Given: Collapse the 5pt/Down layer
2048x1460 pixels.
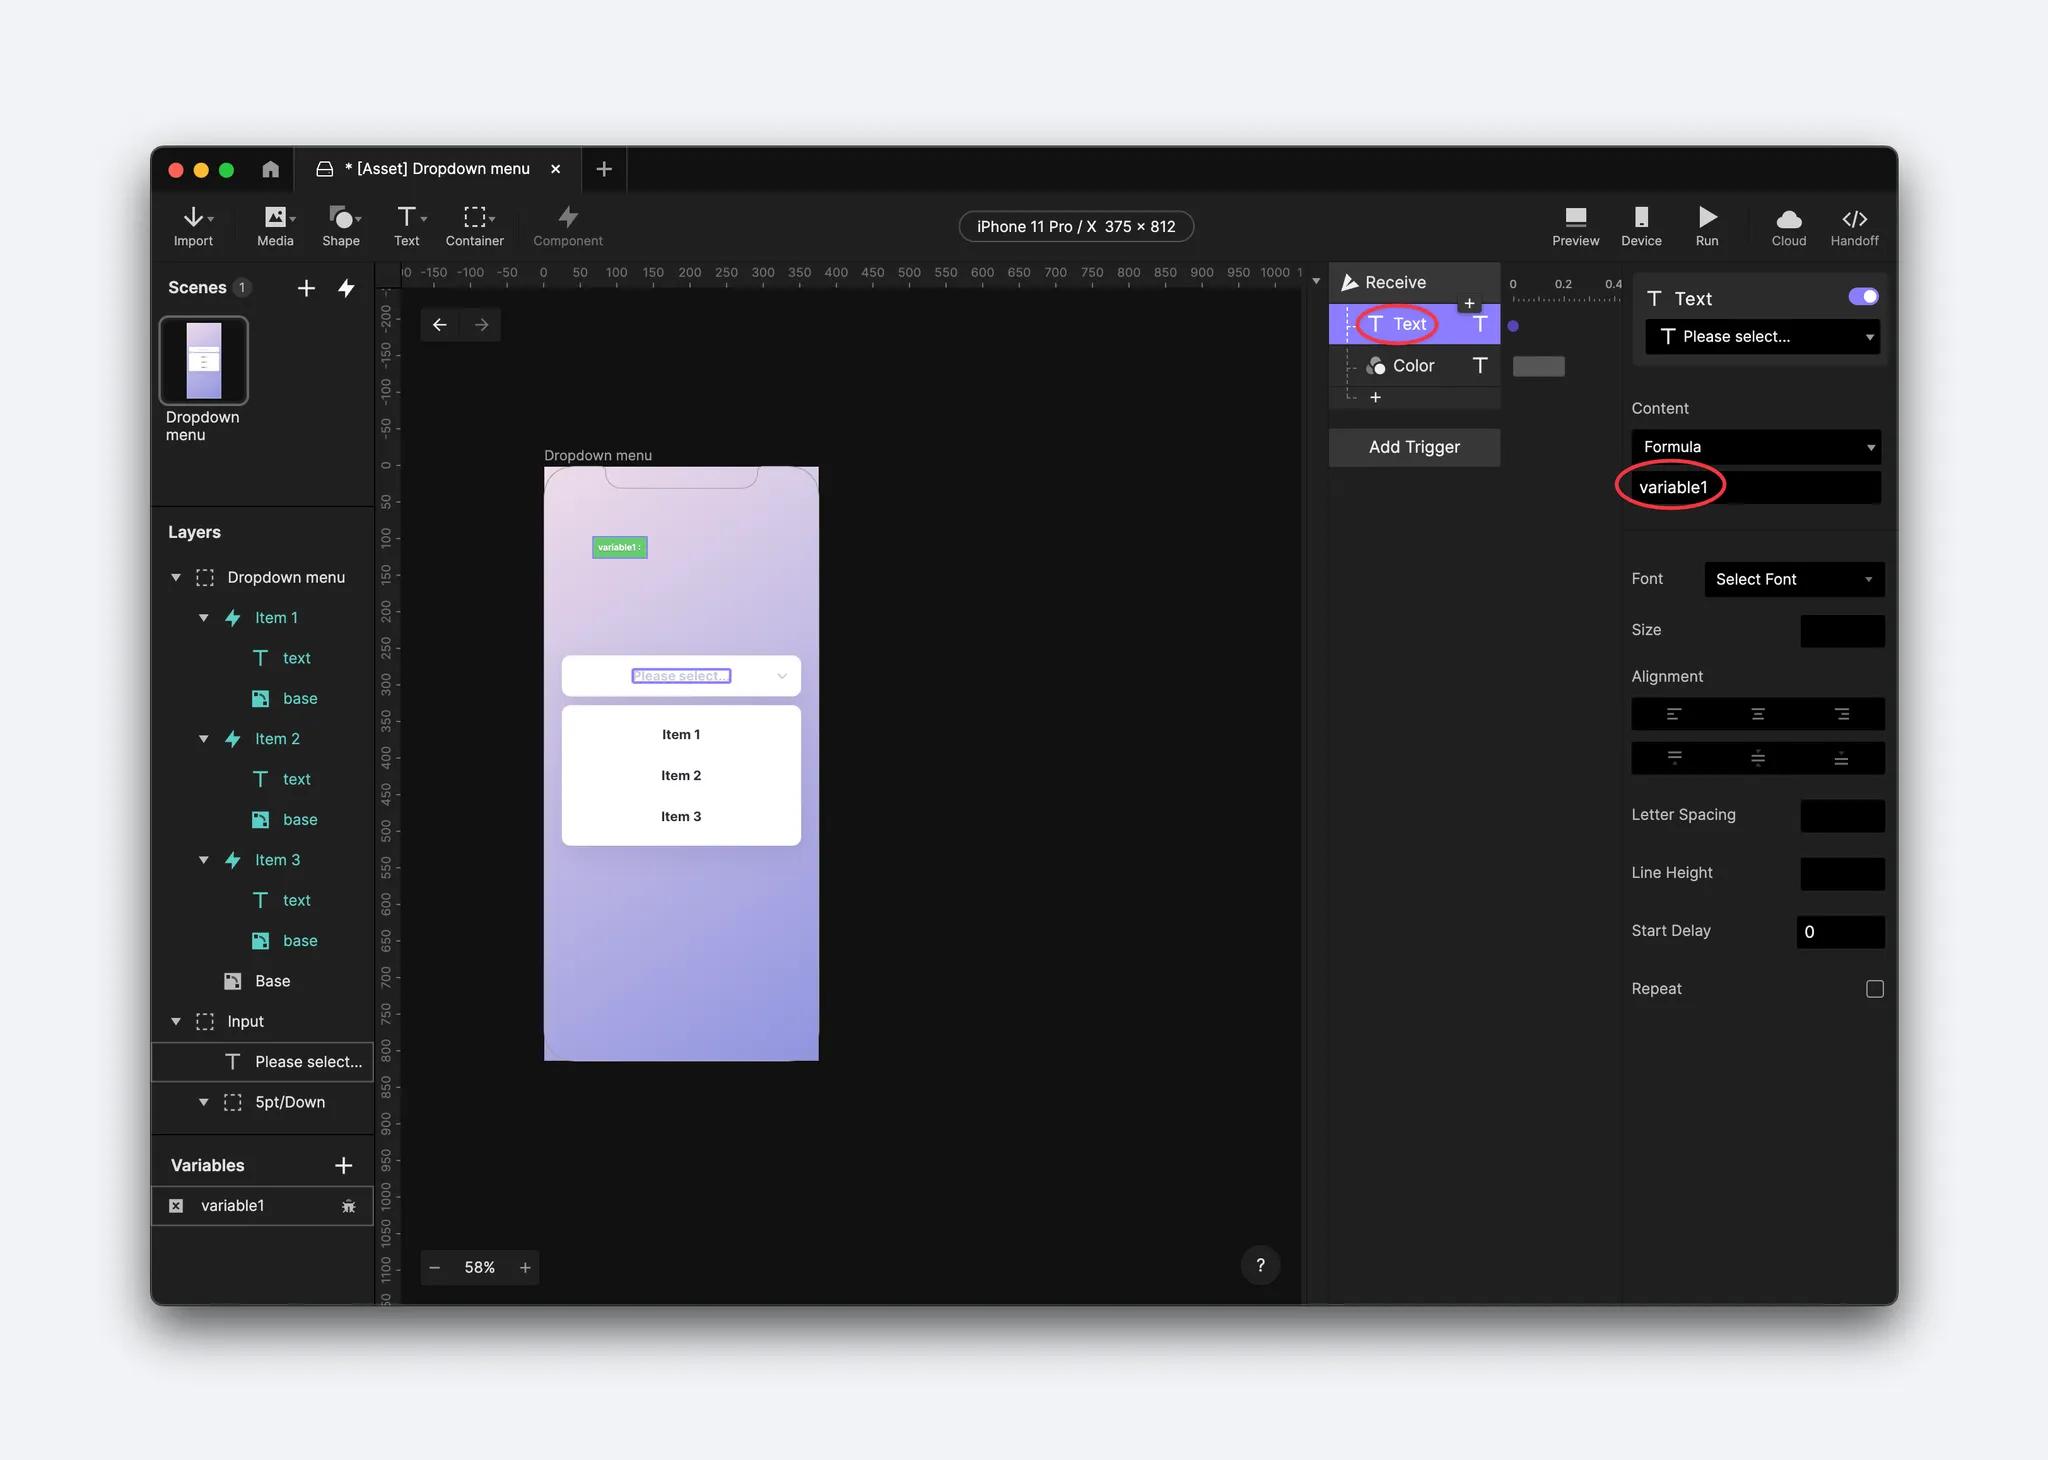Looking at the screenshot, I should tap(204, 1102).
